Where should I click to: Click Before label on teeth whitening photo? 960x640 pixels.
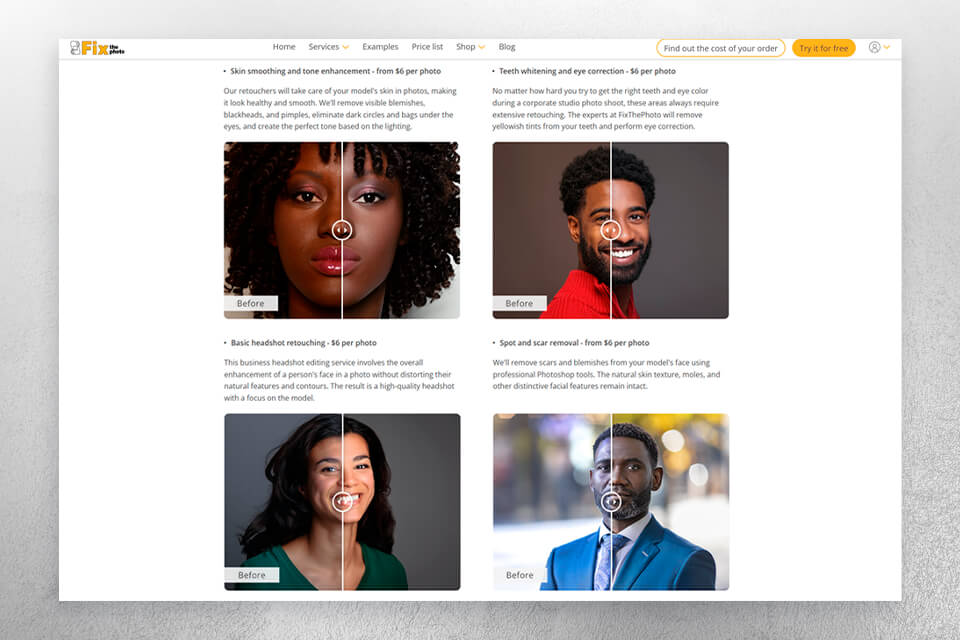point(519,303)
